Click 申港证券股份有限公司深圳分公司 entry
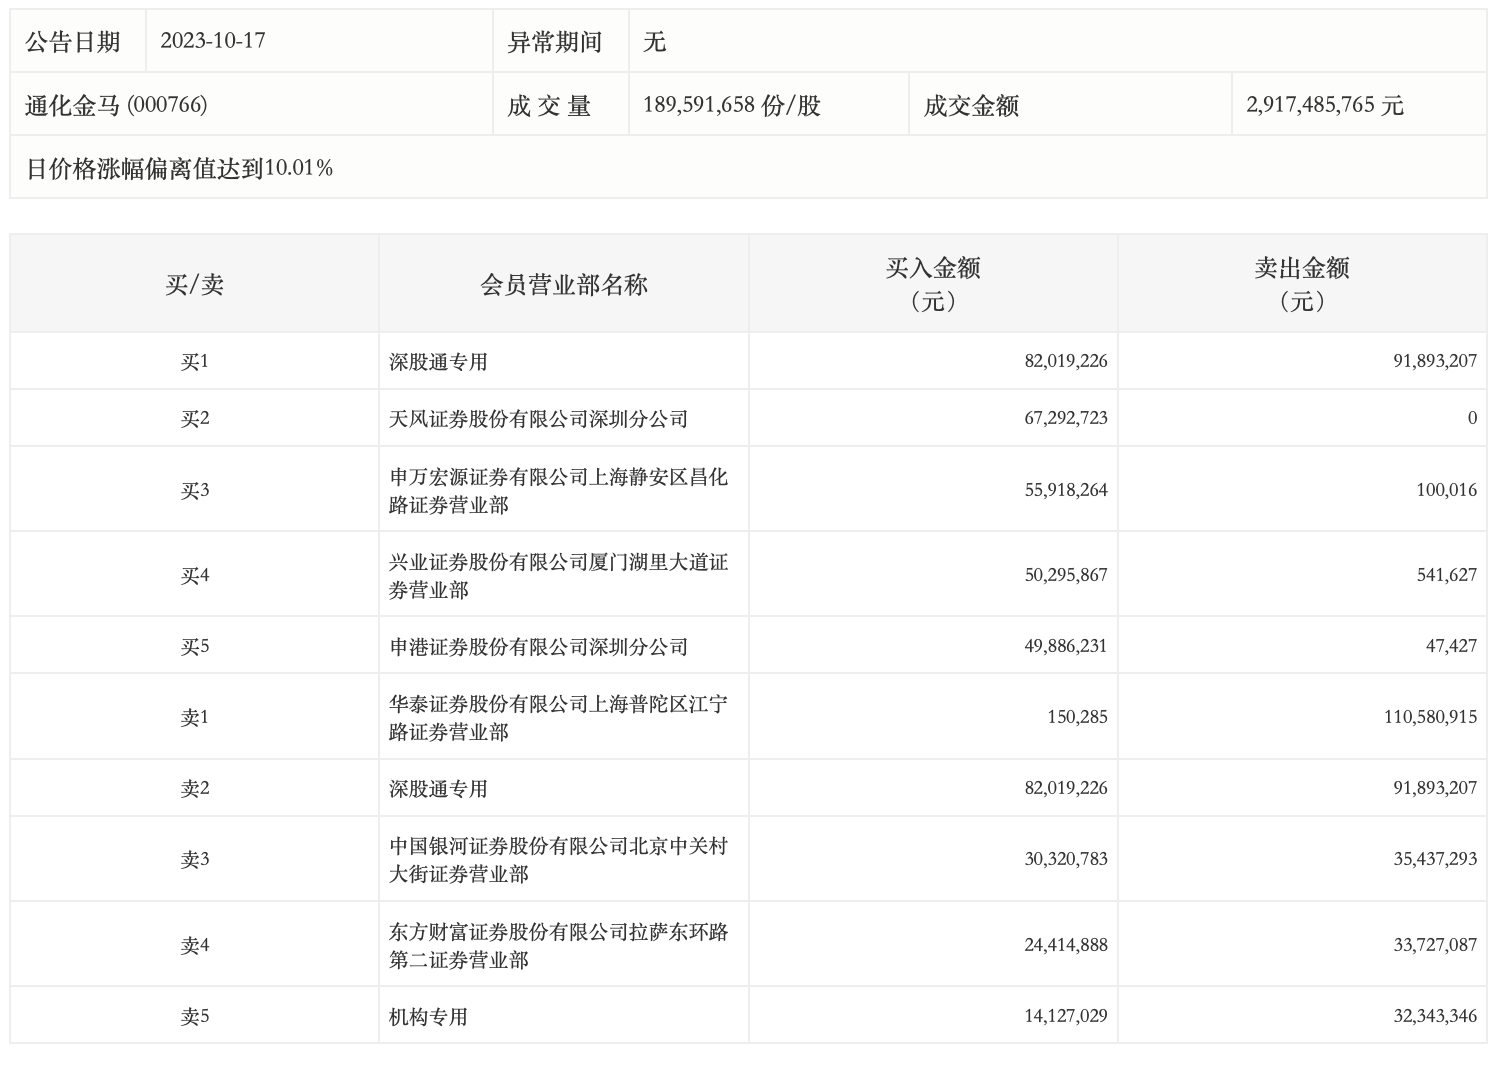This screenshot has height=1066, width=1494. click(538, 647)
